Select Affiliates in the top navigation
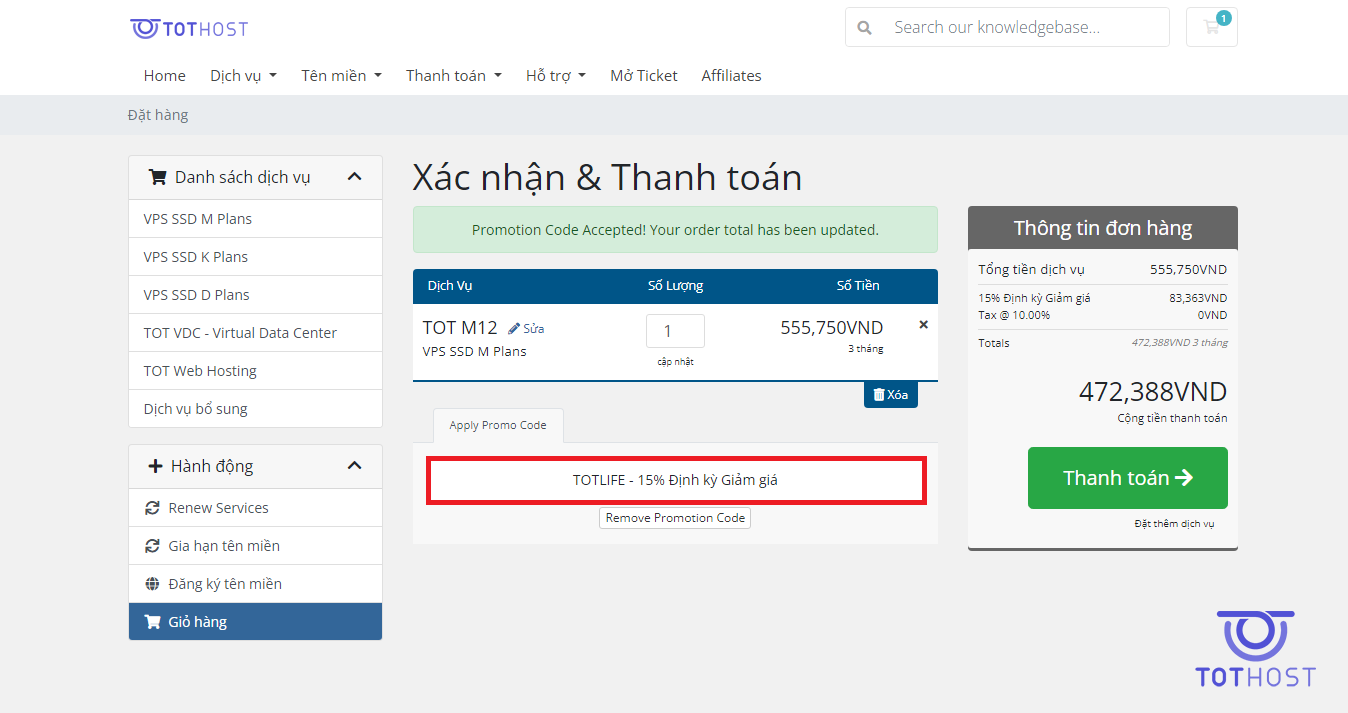The image size is (1348, 713). pyautogui.click(x=731, y=75)
